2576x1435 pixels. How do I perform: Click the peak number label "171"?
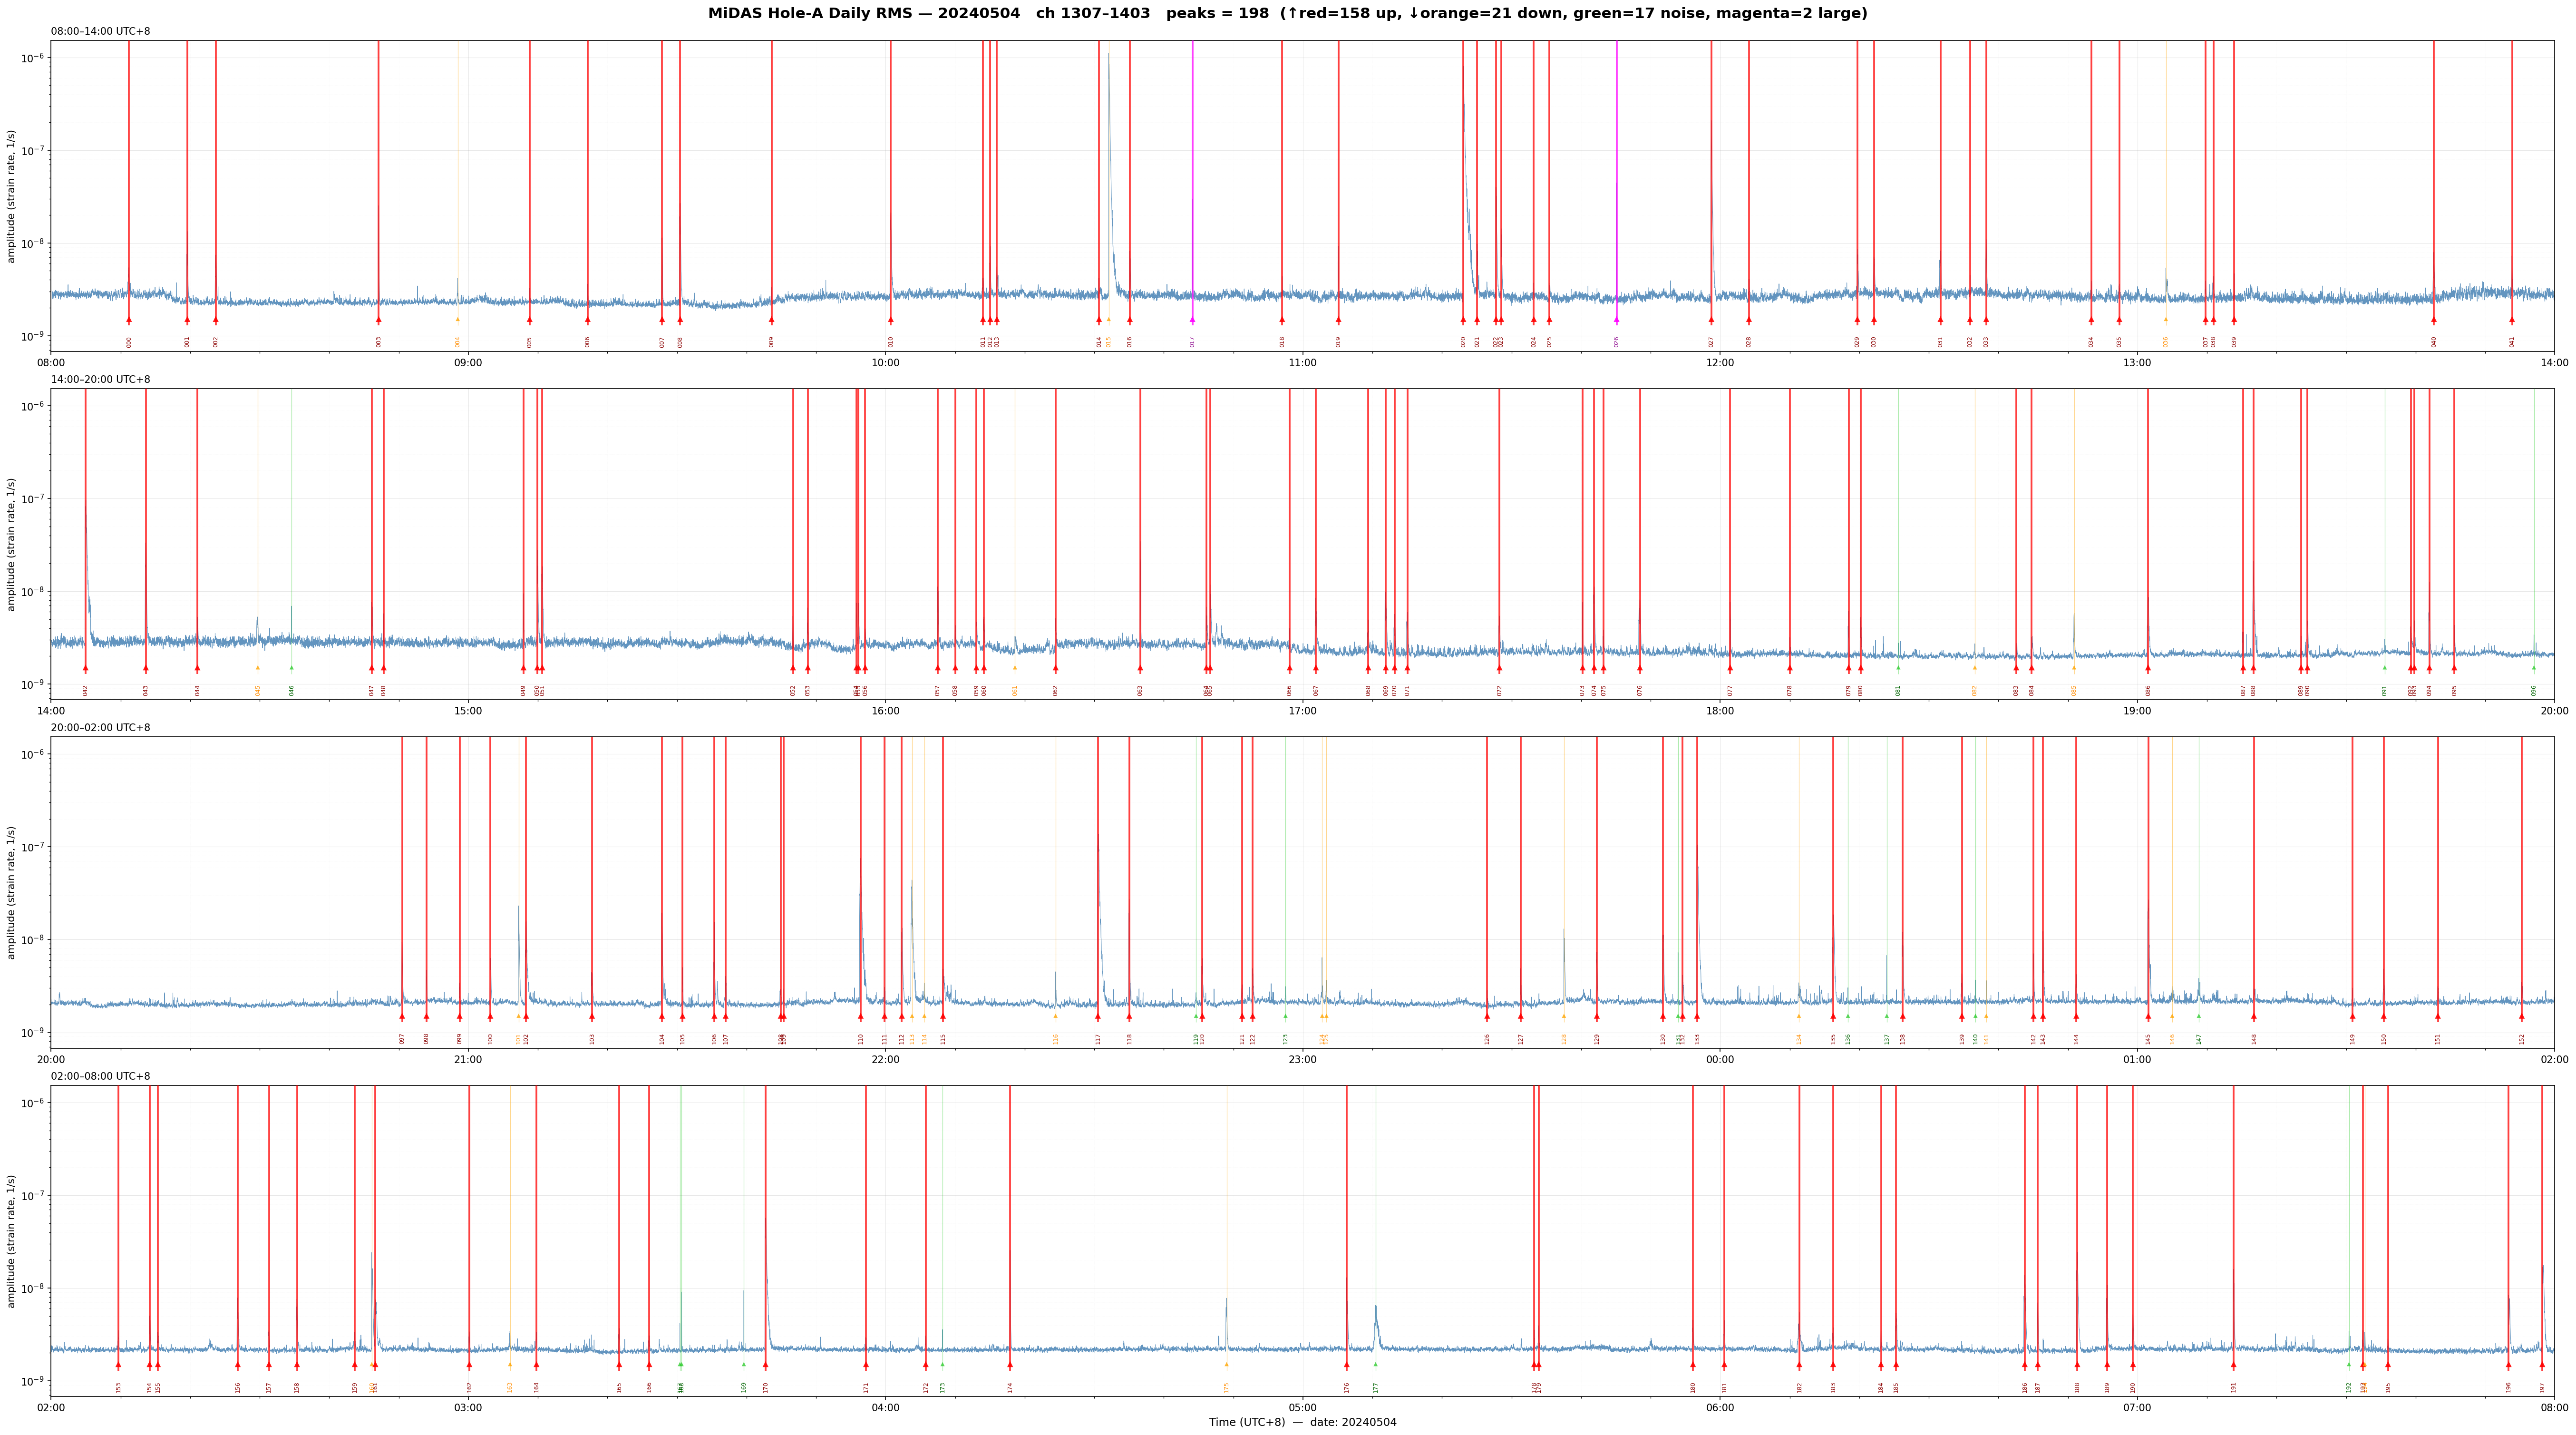click(x=866, y=1387)
